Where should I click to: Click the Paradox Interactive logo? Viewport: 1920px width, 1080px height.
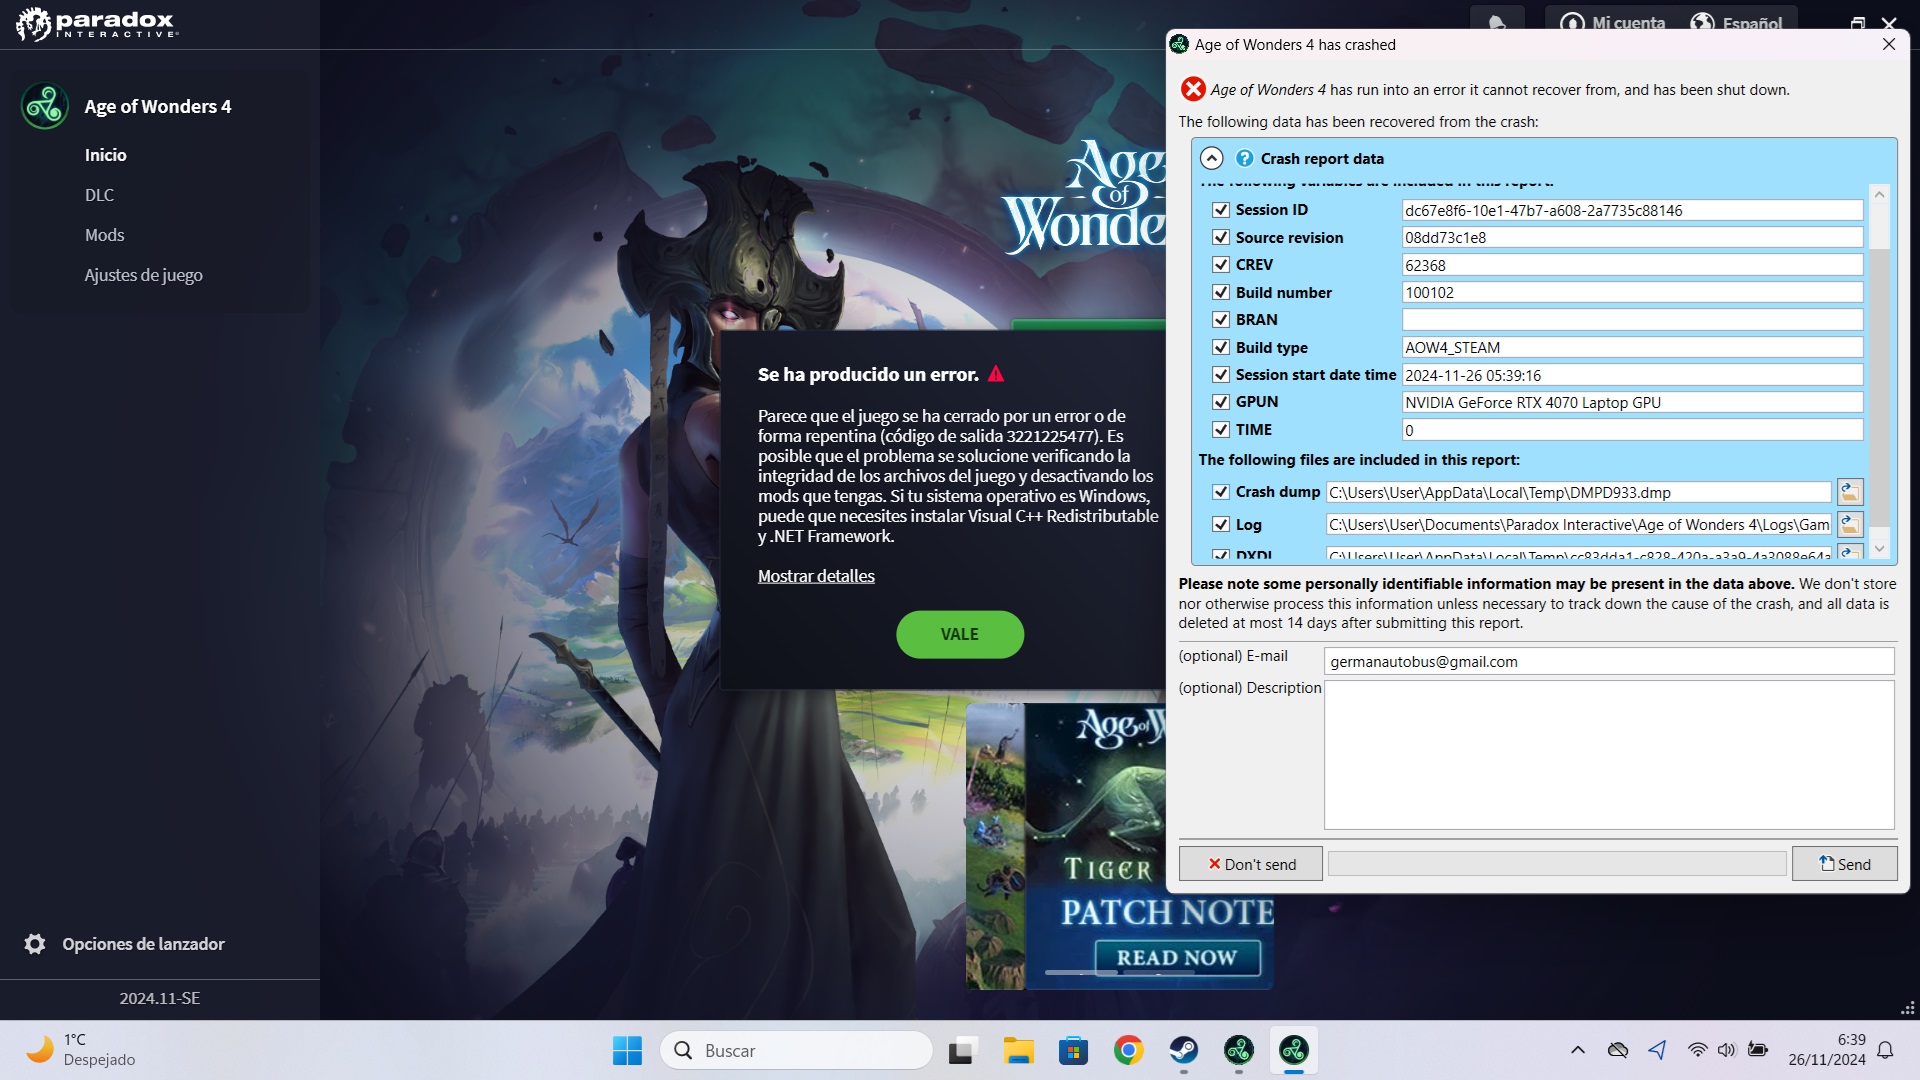pos(95,25)
